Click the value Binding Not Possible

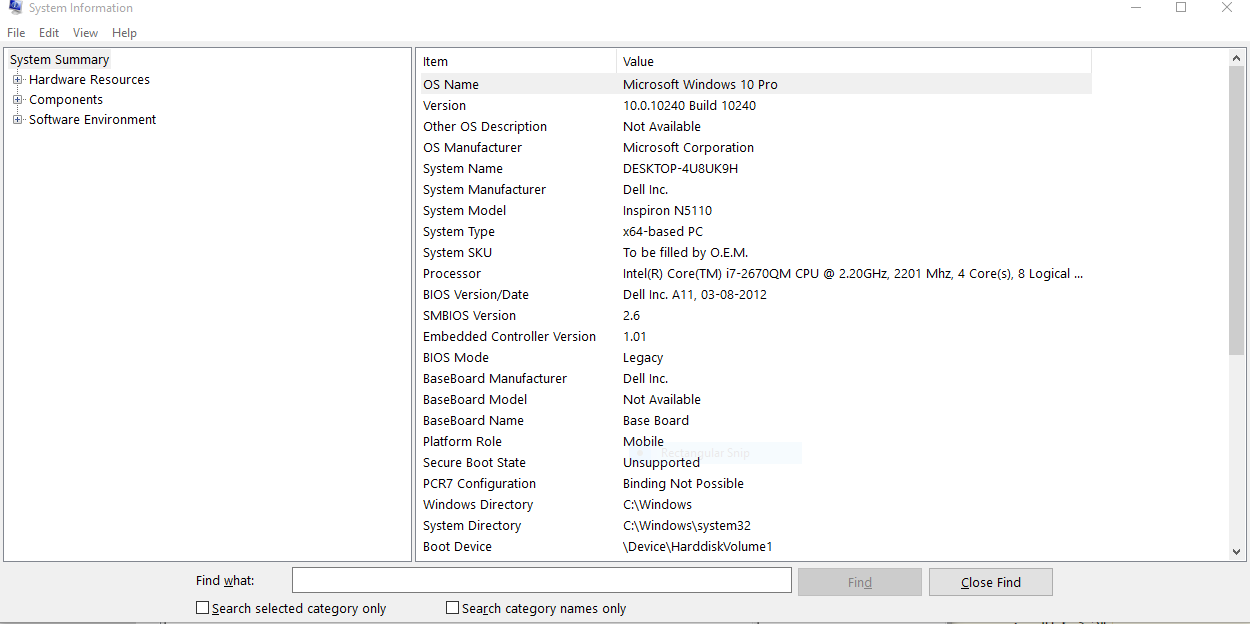coord(683,484)
